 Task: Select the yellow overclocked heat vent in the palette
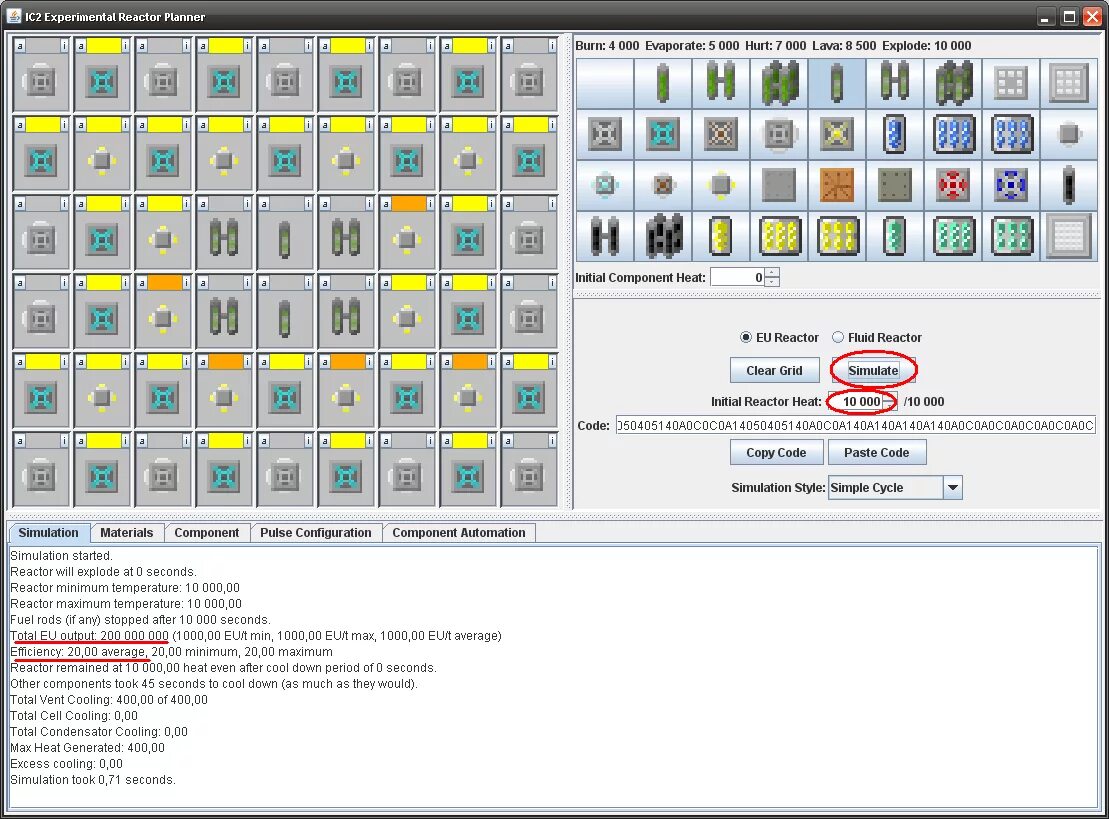pyautogui.click(x=837, y=134)
